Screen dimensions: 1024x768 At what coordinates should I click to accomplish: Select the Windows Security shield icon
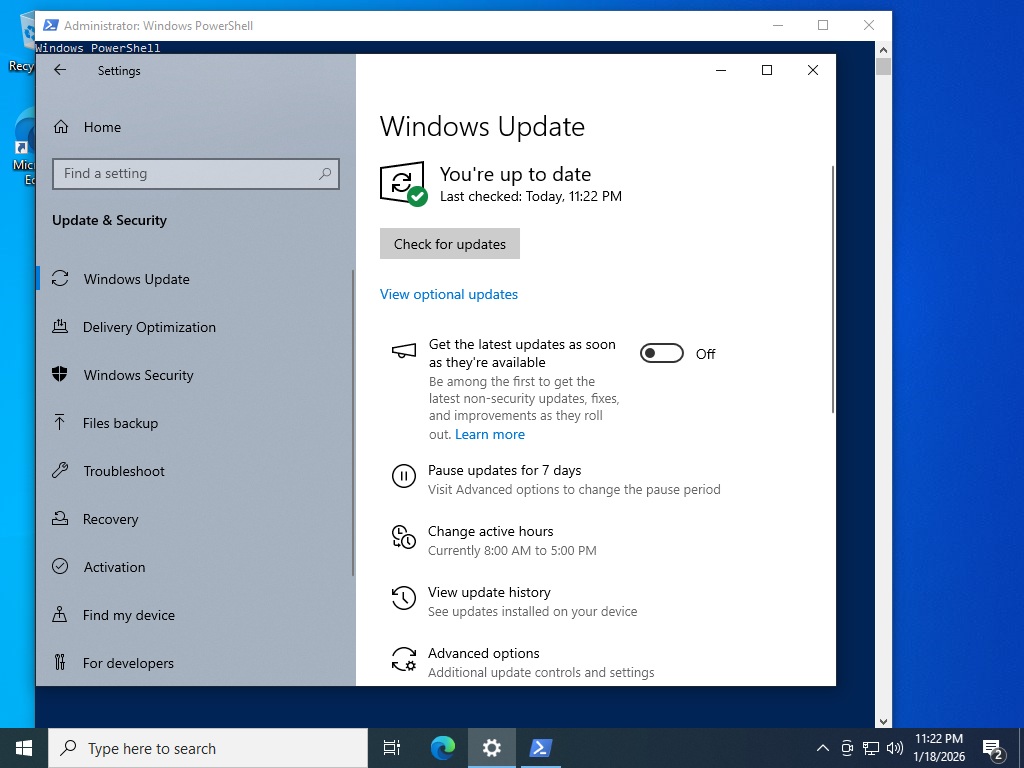(x=60, y=375)
